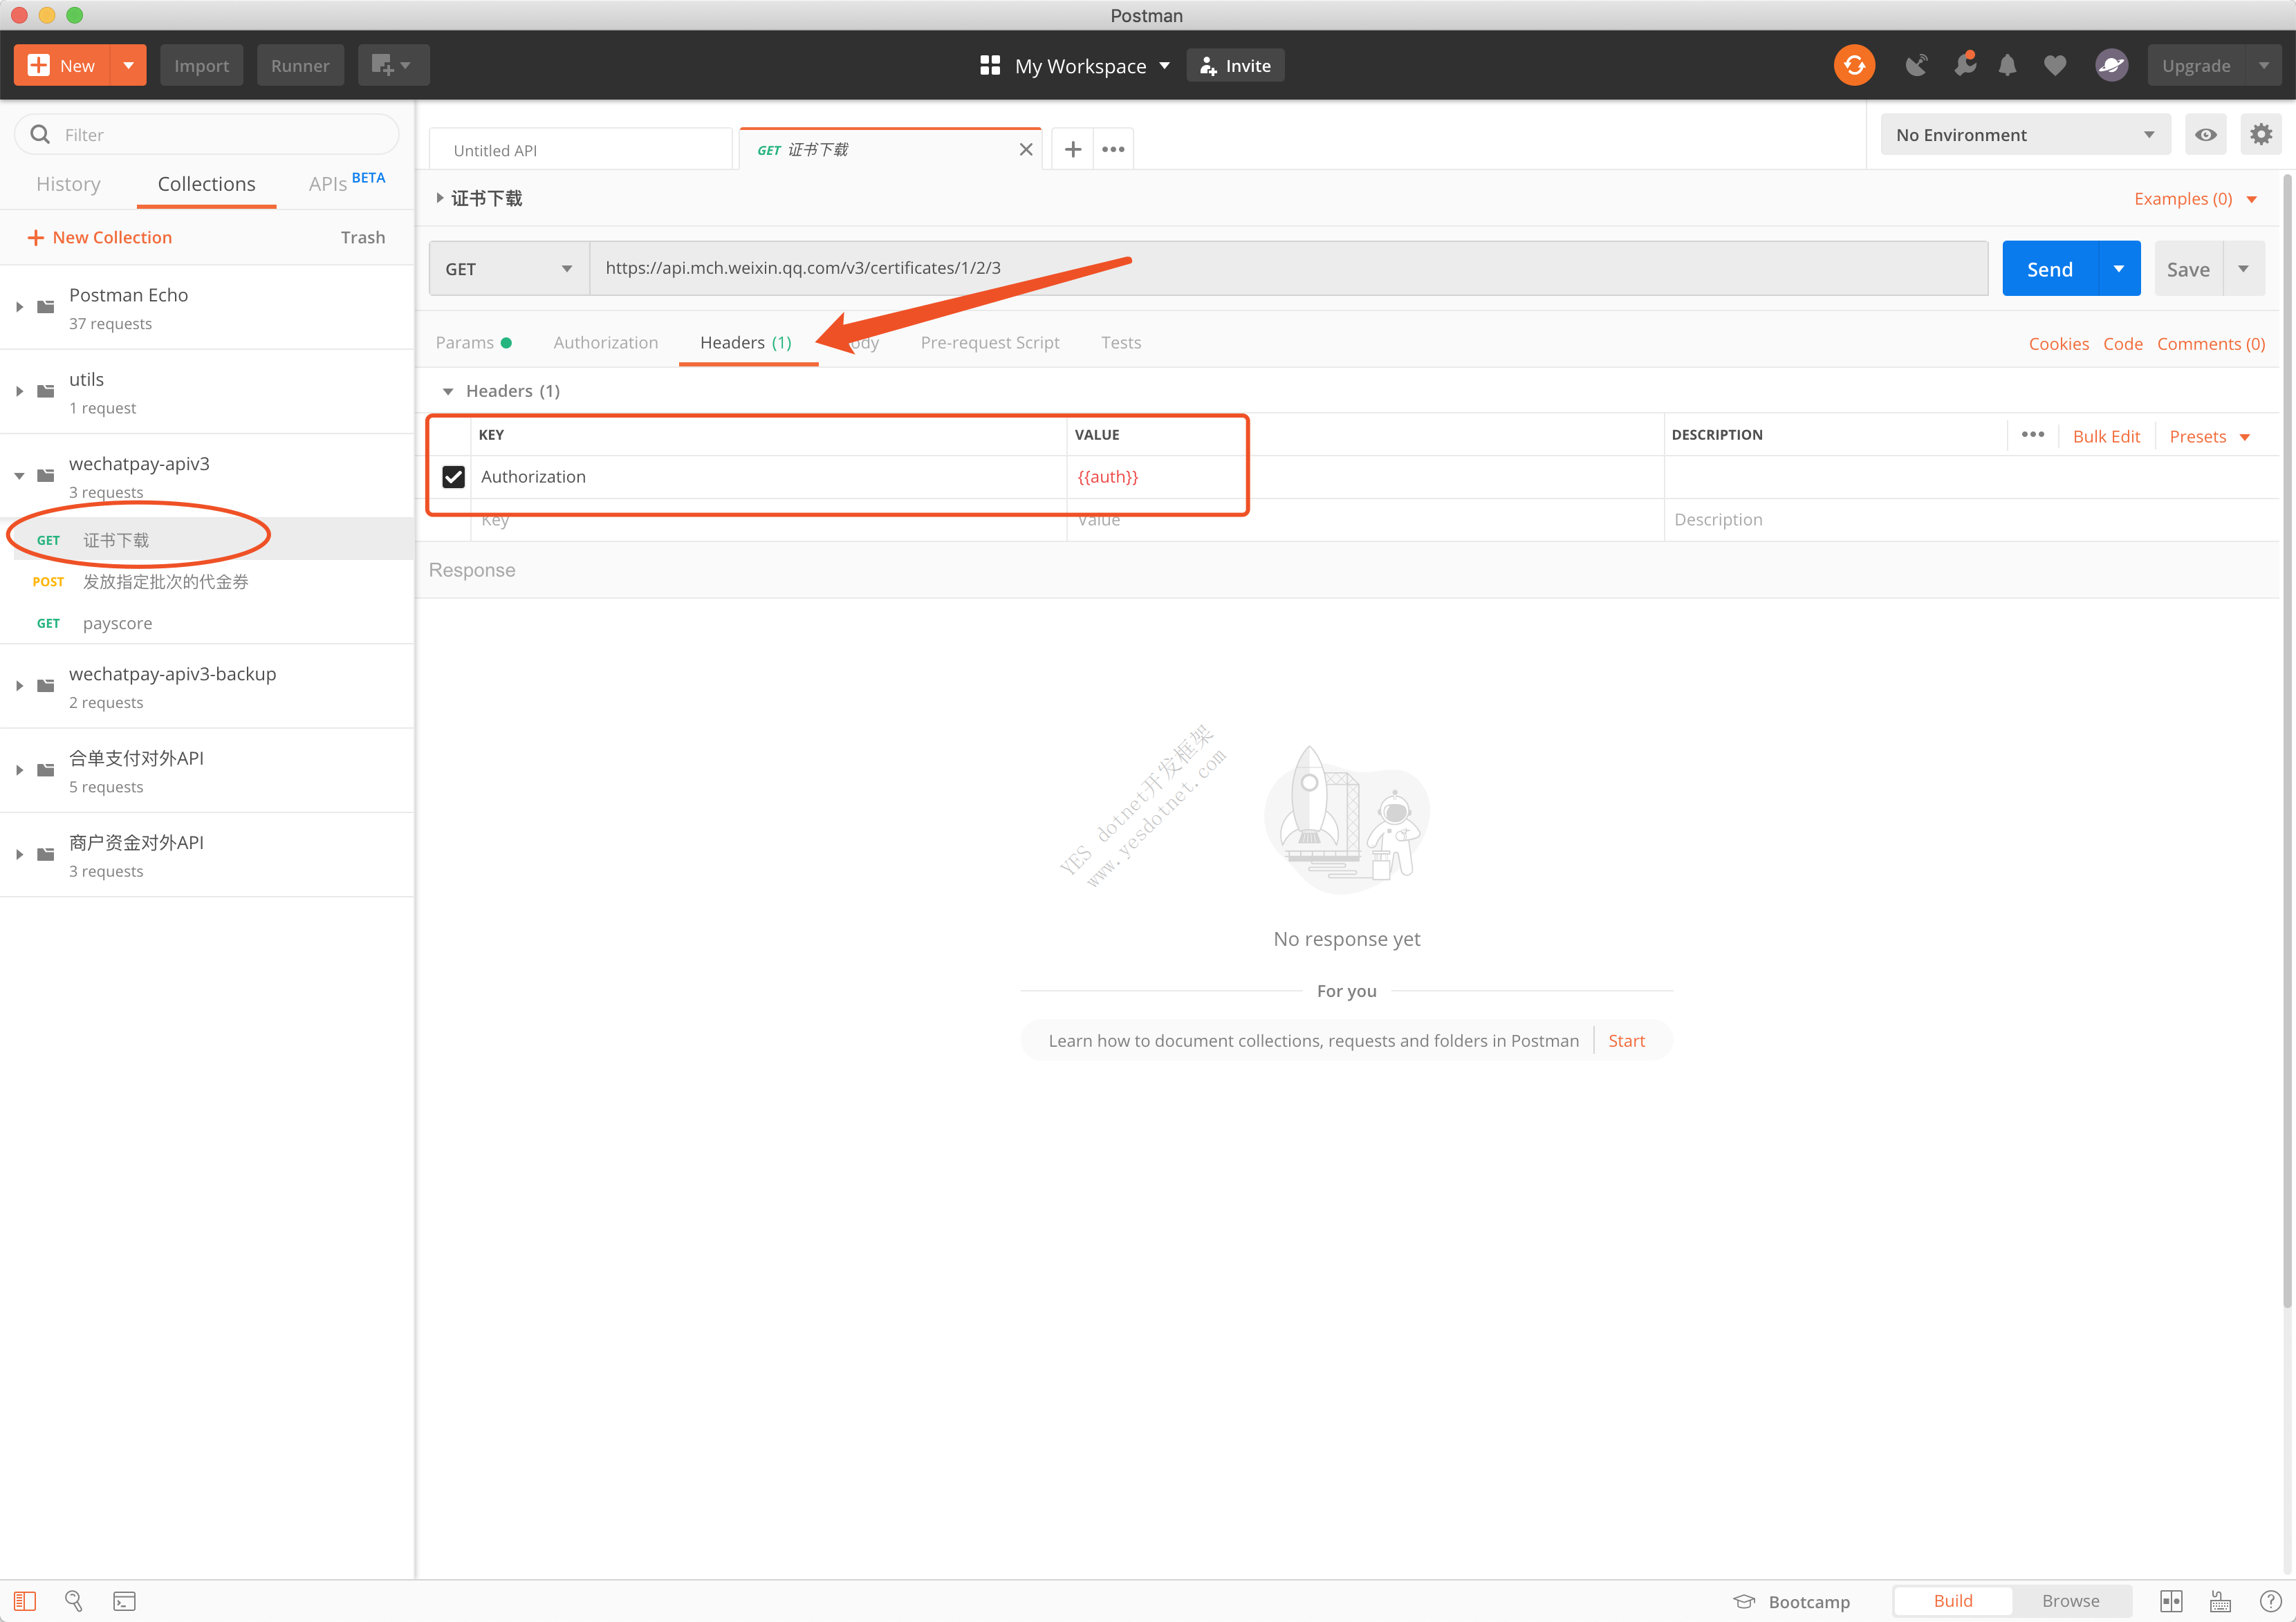Screen dimensions: 2296x1622
Task: Expand the Postman Echo collection
Action: click(x=19, y=307)
